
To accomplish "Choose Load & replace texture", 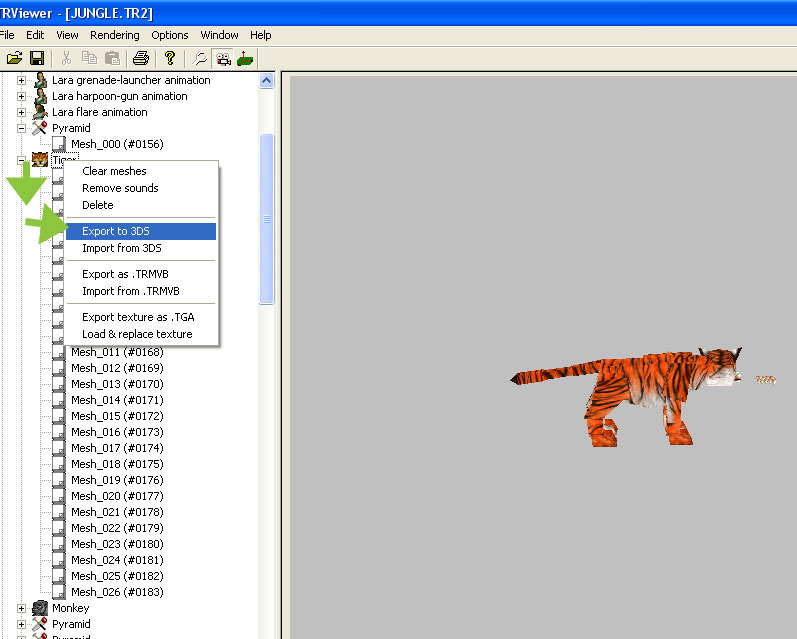I will (141, 334).
